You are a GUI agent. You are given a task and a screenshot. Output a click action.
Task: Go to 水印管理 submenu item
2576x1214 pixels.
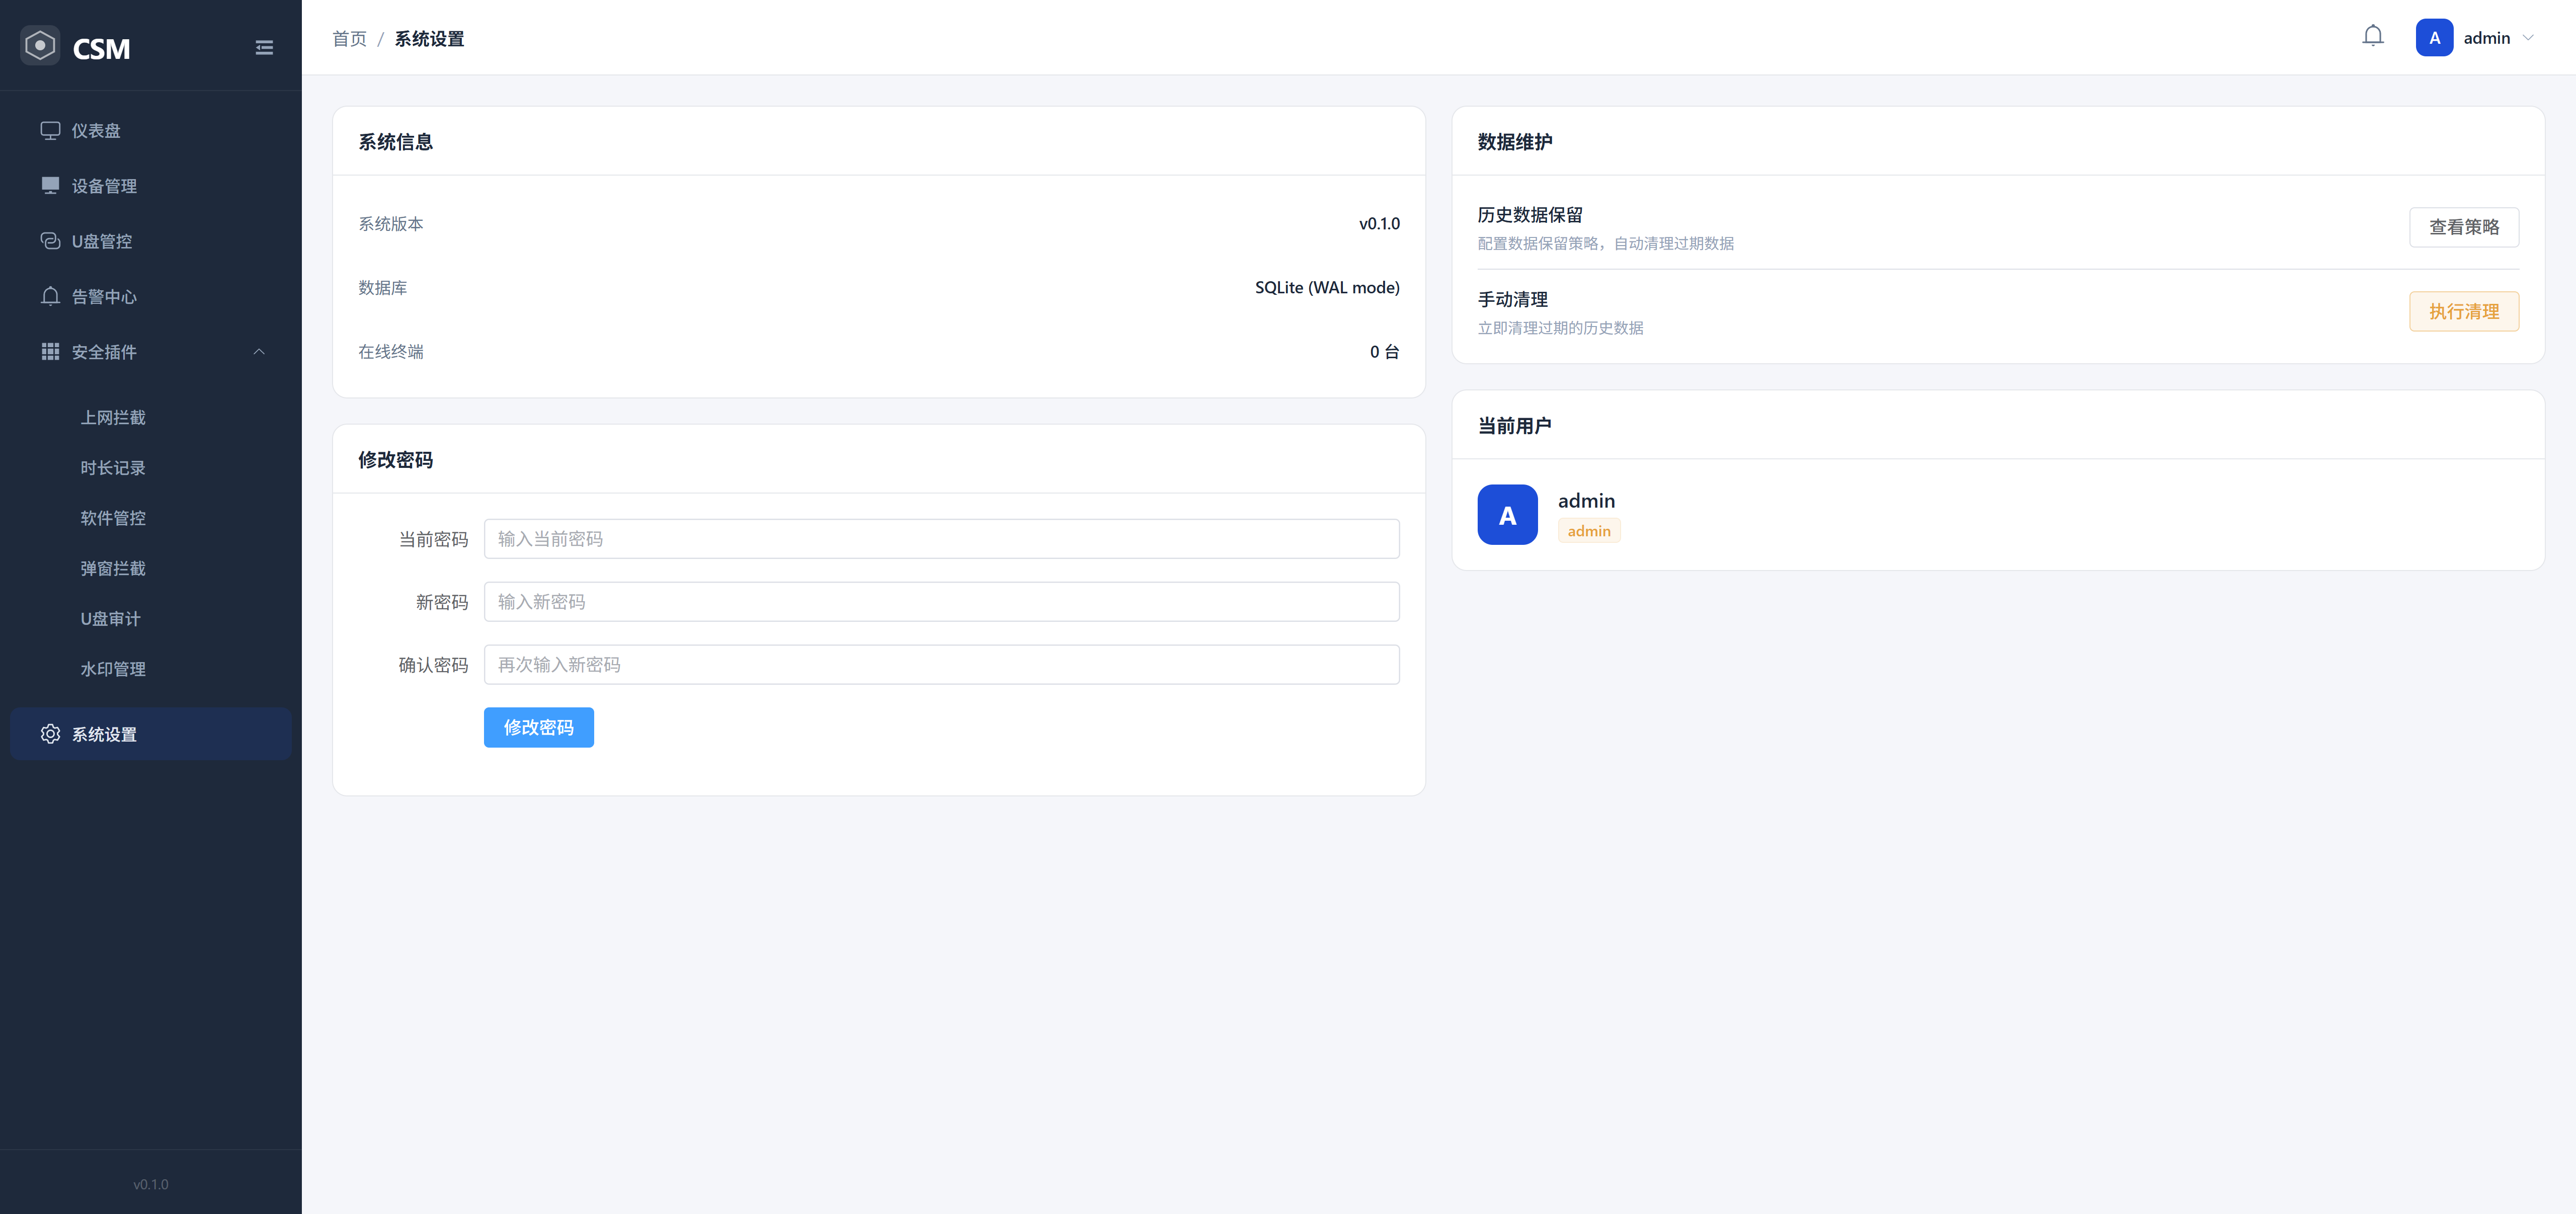(x=113, y=669)
